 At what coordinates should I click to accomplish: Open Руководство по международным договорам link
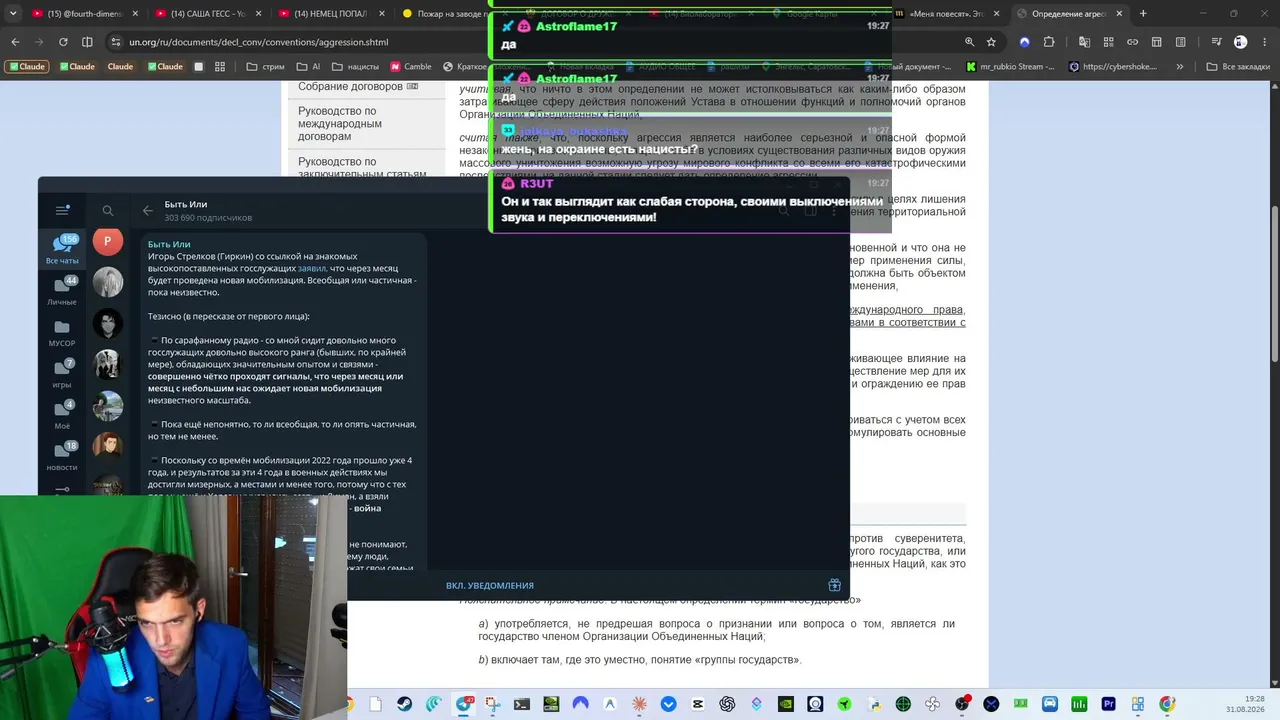340,124
